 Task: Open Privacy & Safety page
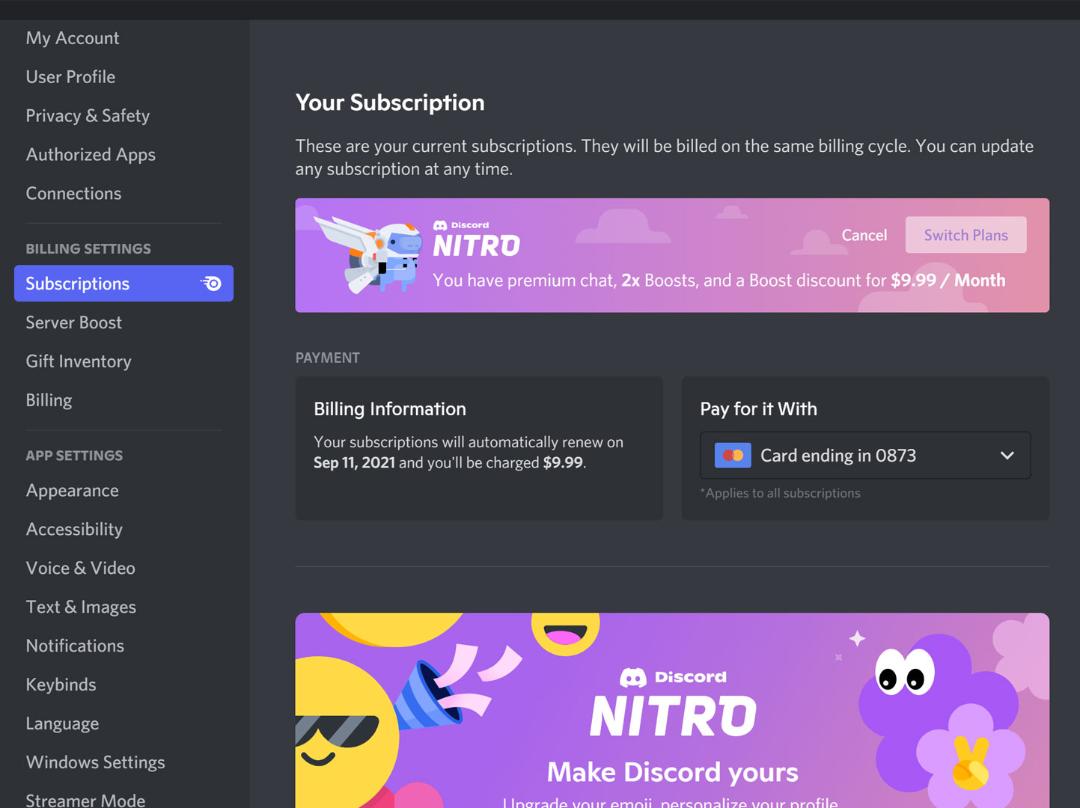coord(87,115)
